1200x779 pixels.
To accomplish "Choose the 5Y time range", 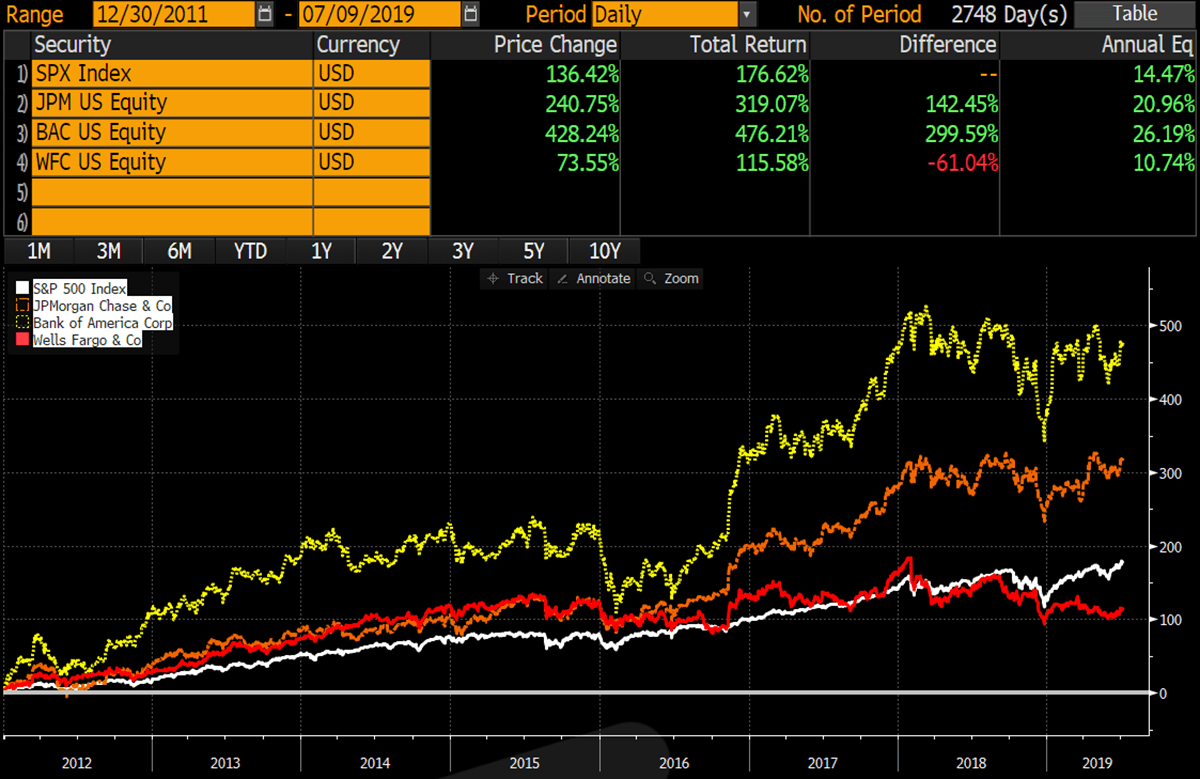I will click(533, 251).
